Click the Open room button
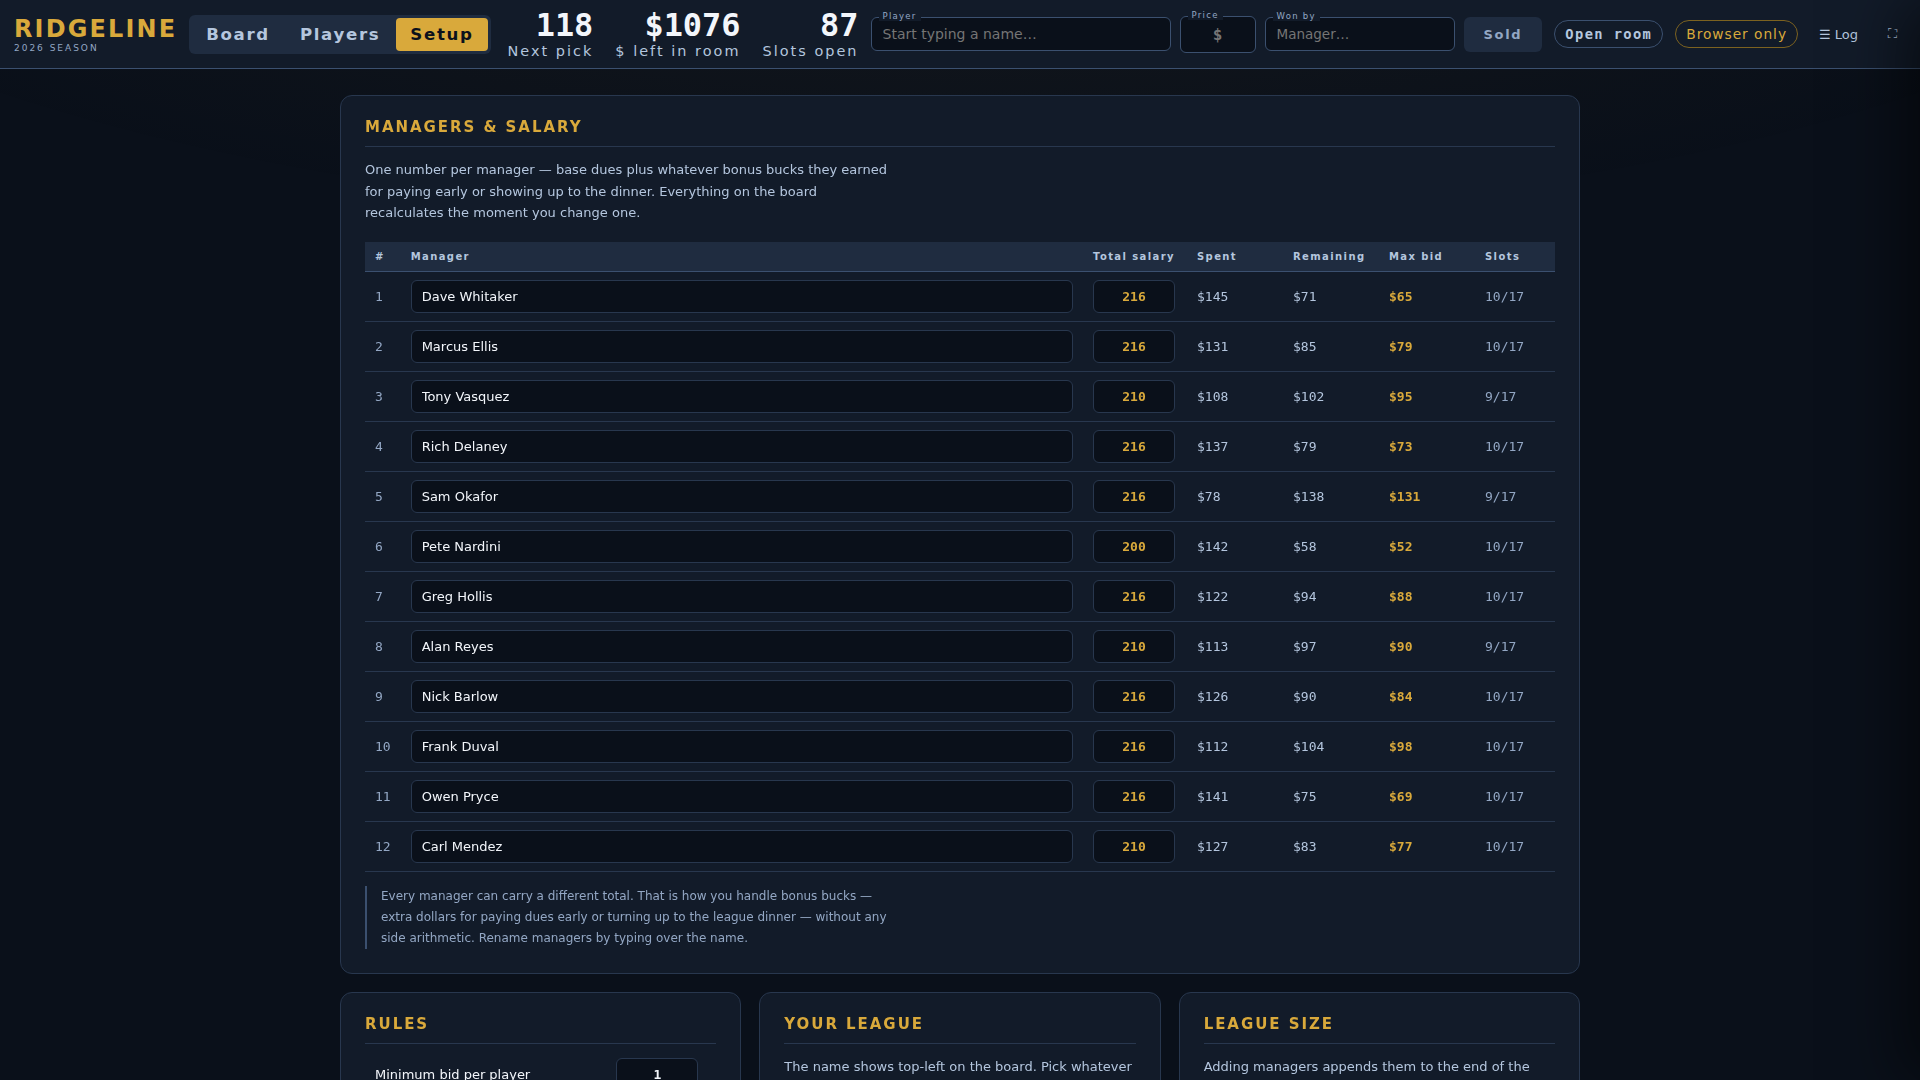Screen dimensions: 1920x1080 coord(1608,34)
